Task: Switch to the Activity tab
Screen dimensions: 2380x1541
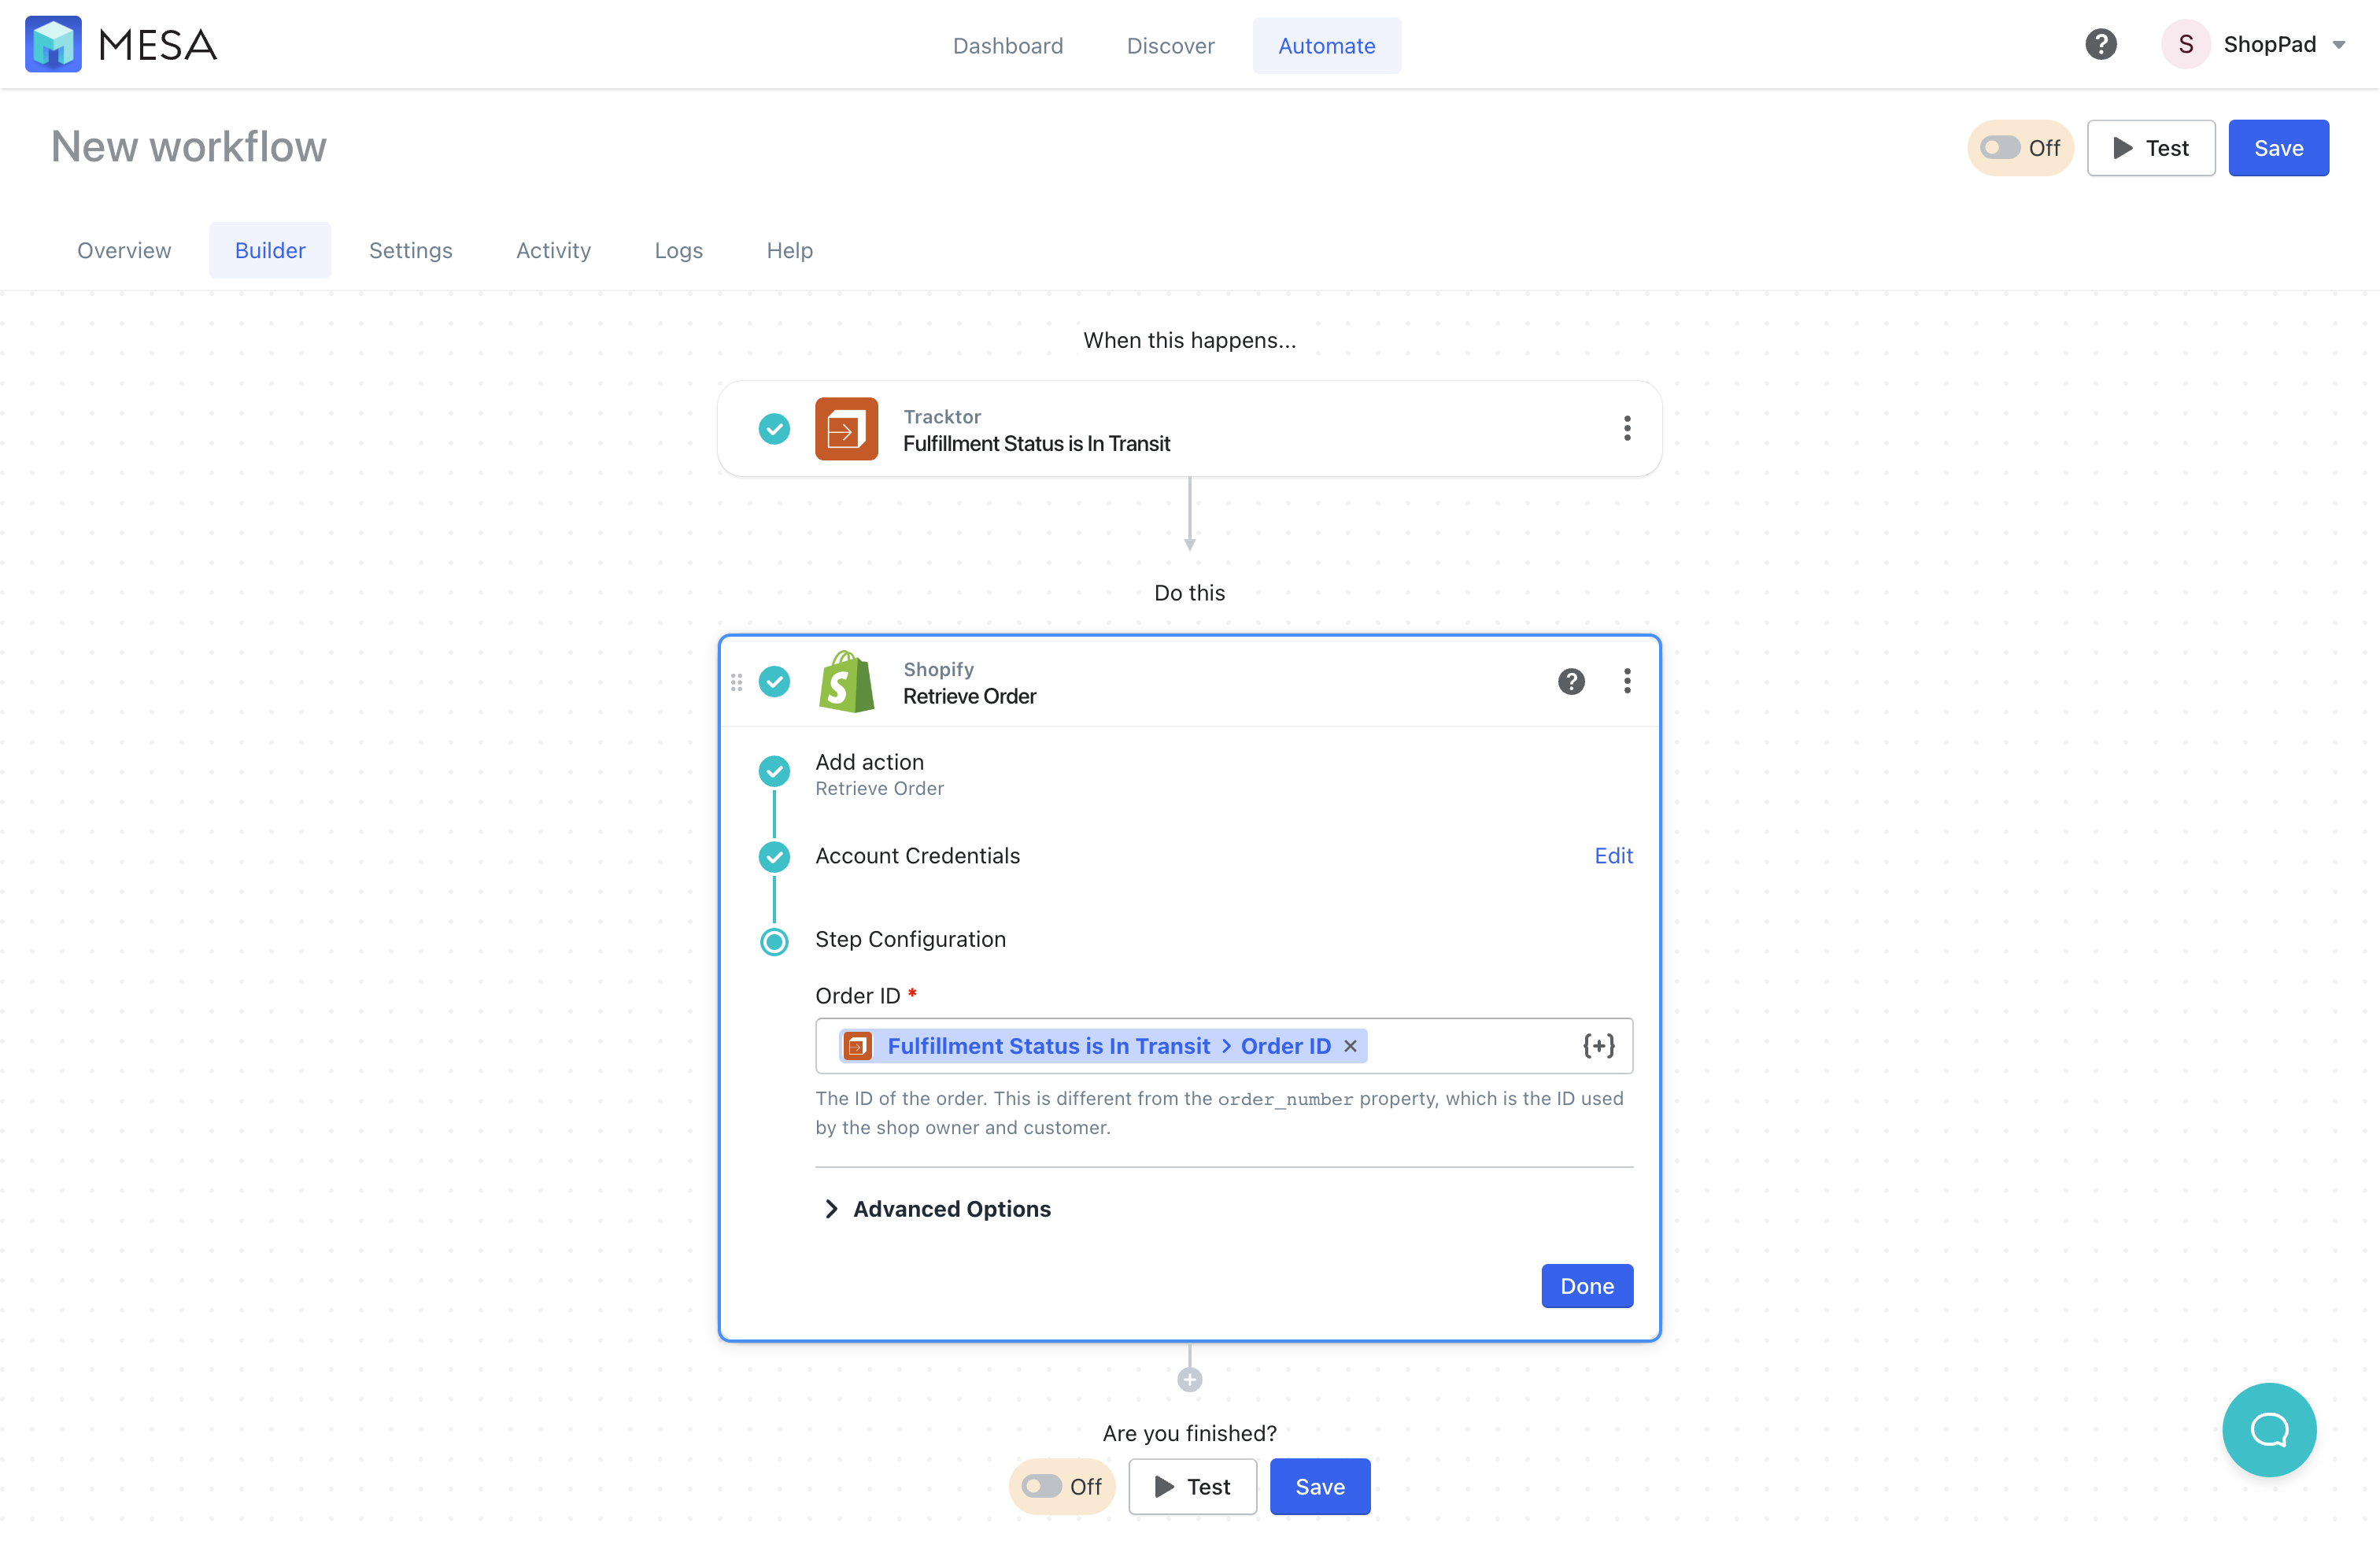Action: pyautogui.click(x=554, y=250)
